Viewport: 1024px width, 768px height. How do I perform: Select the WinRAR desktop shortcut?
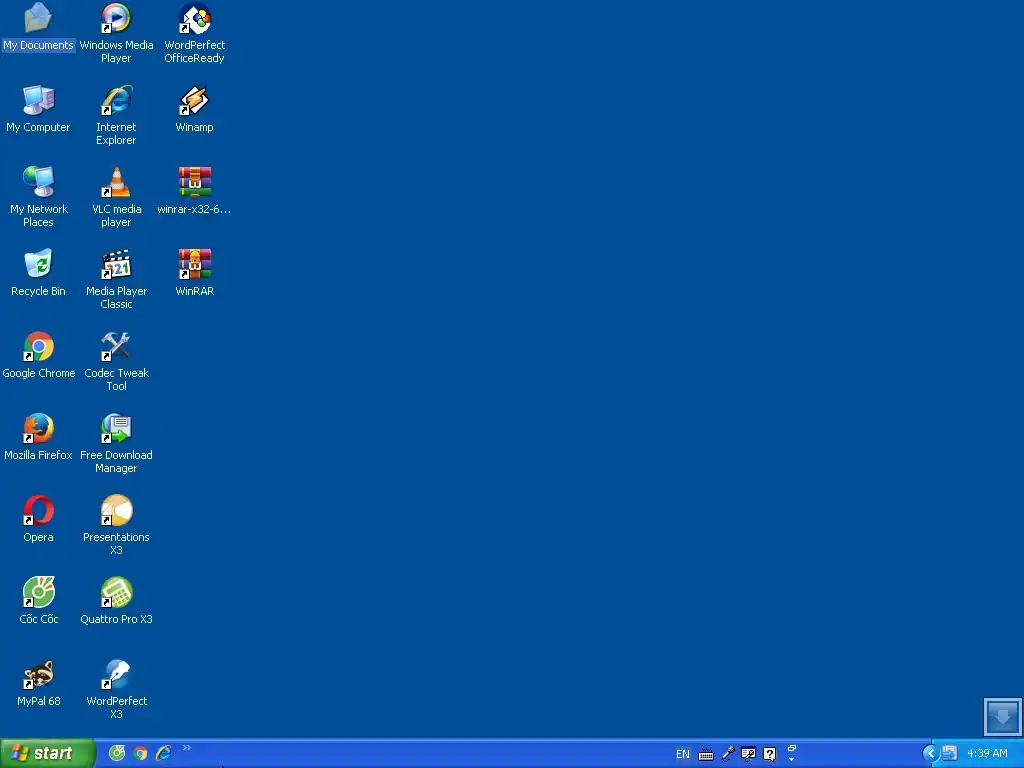click(195, 272)
